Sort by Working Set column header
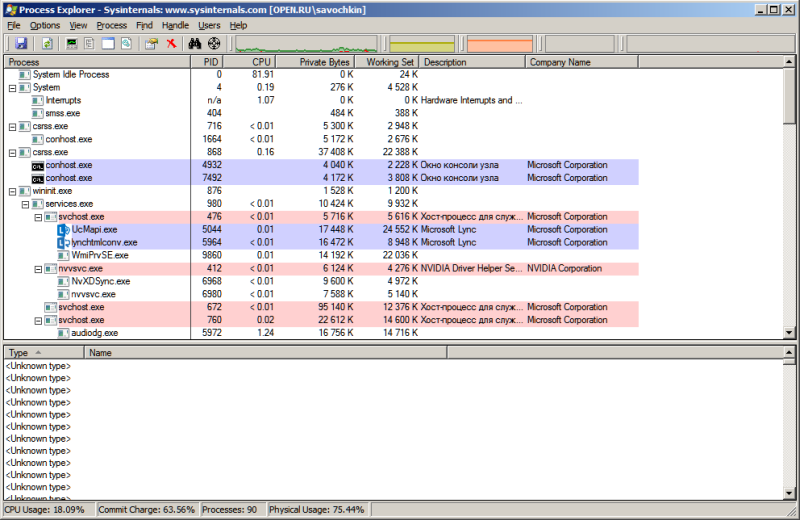 pos(386,62)
